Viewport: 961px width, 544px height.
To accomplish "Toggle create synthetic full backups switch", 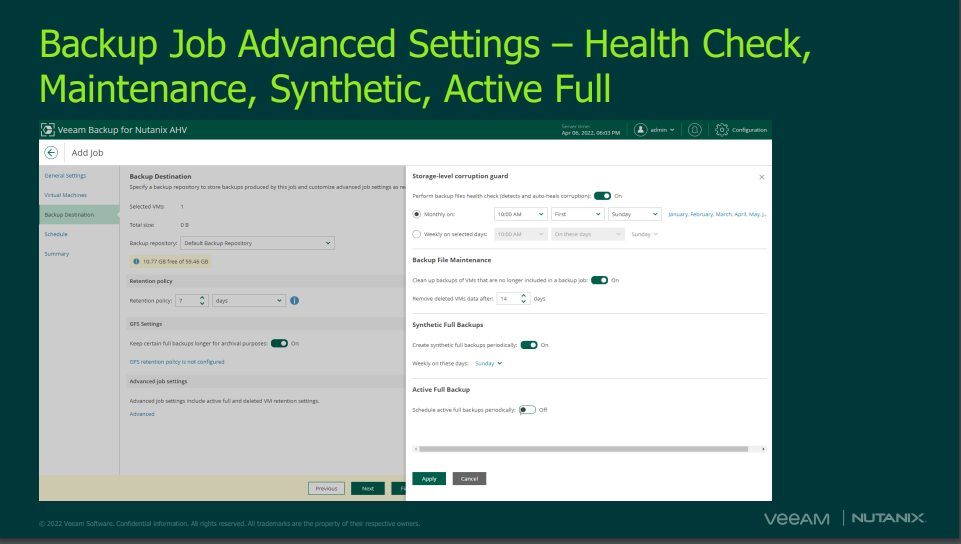I will [x=529, y=345].
